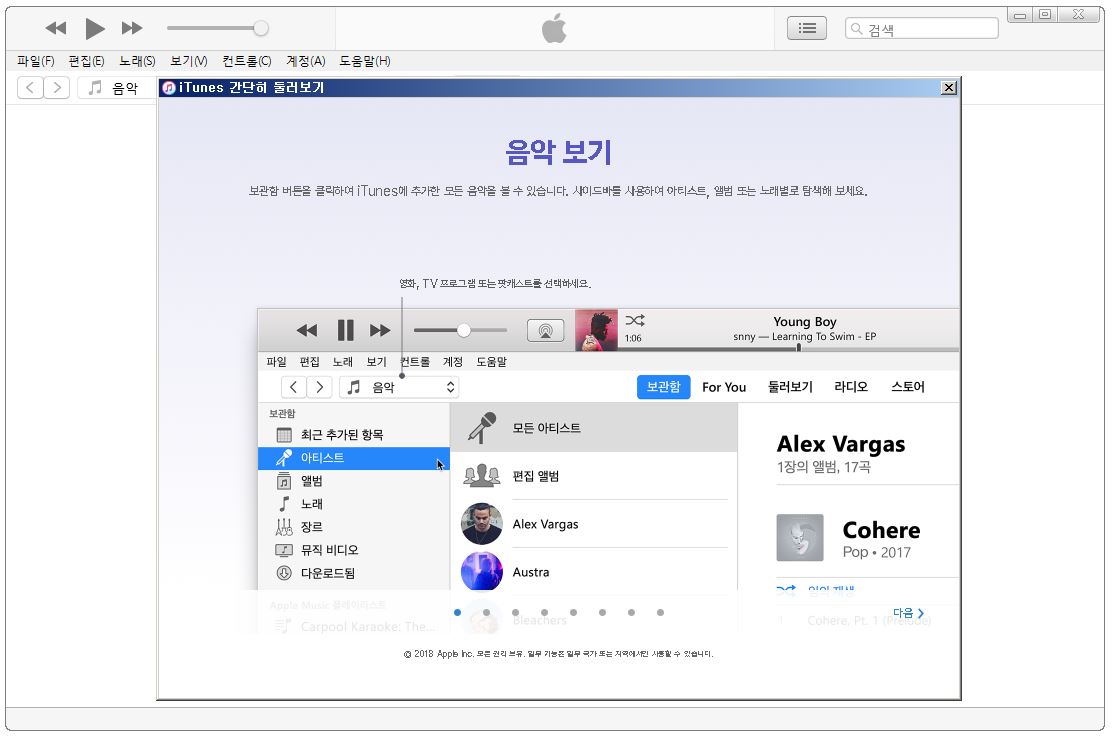This screenshot has width=1115, height=736.
Task: Click the forward arrow in main window
Action: [57, 87]
